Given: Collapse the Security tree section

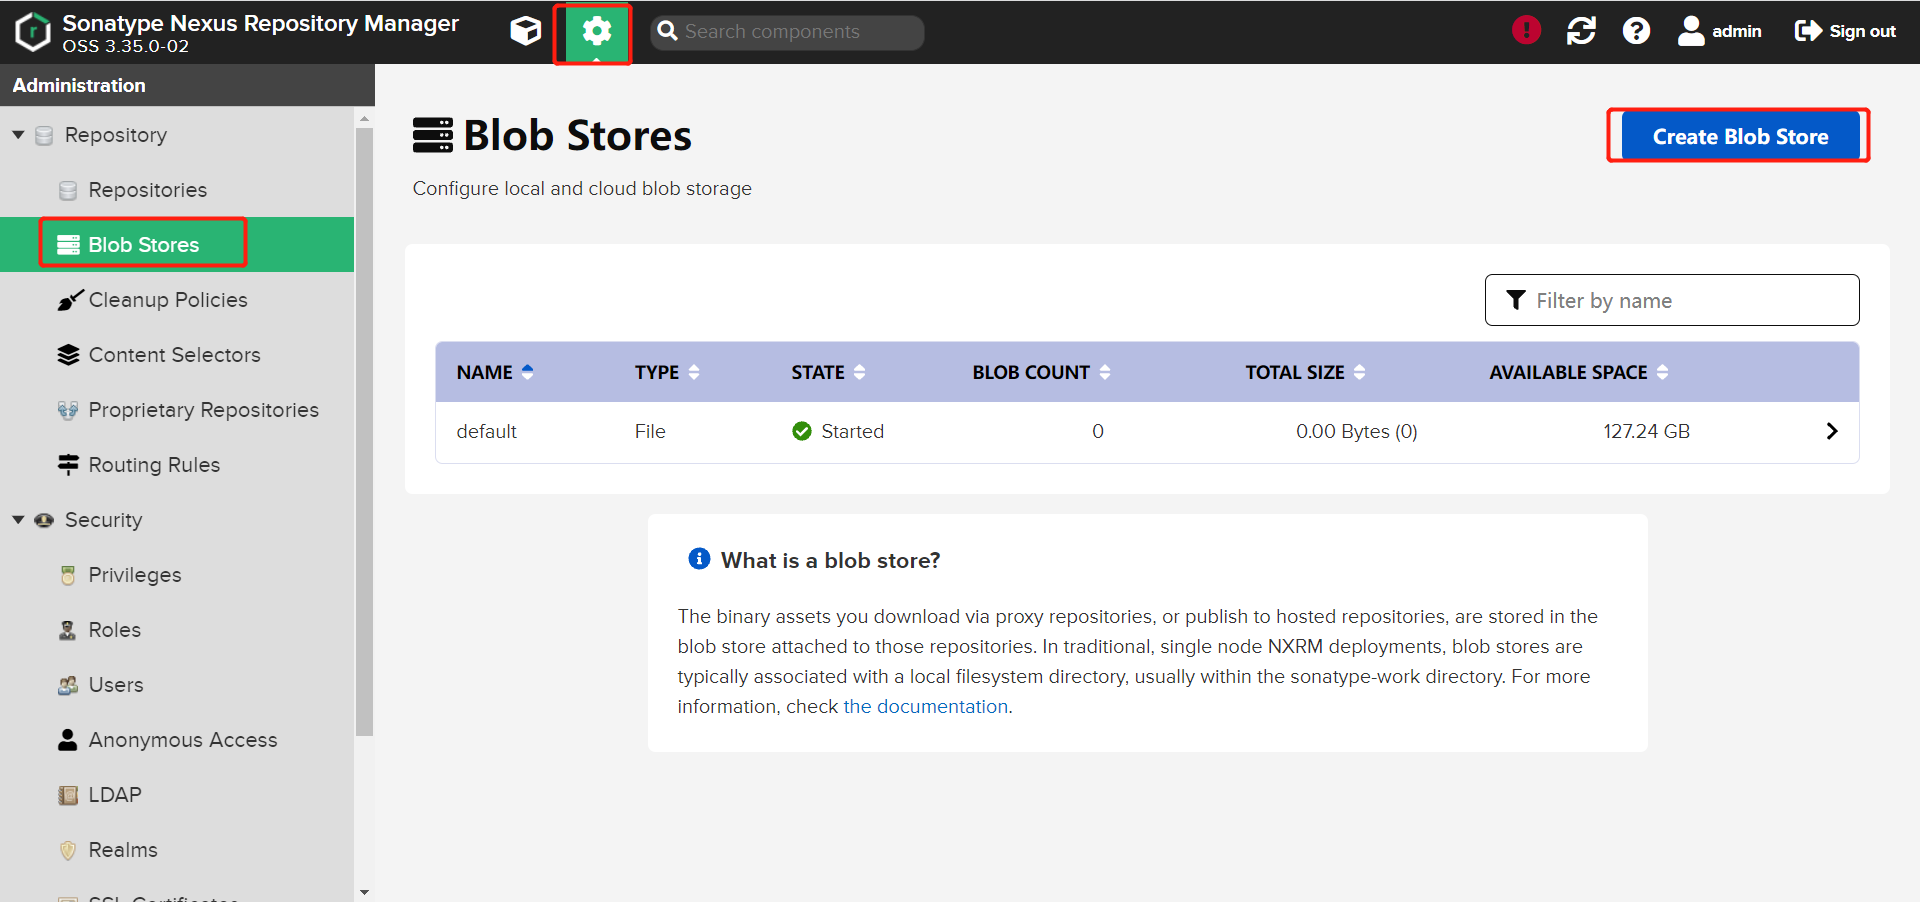Looking at the screenshot, I should tap(18, 520).
